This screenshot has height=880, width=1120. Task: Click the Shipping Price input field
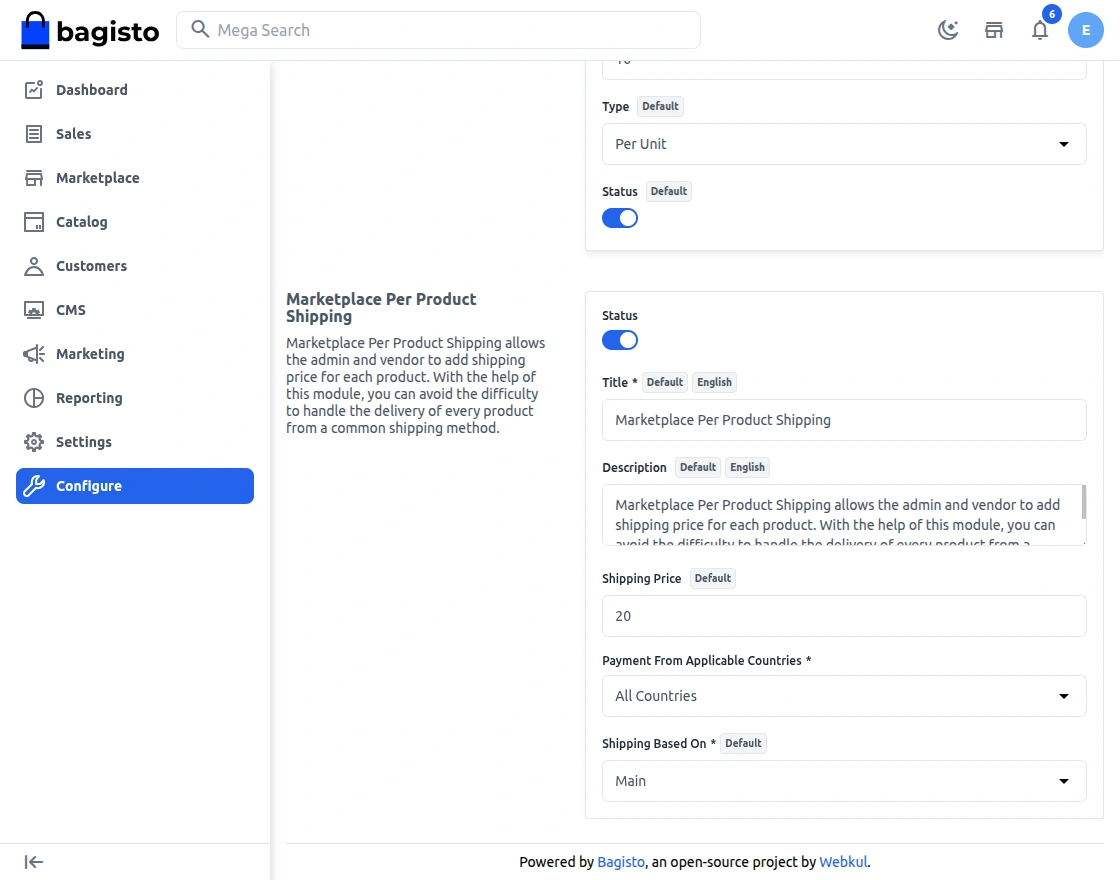tap(844, 616)
